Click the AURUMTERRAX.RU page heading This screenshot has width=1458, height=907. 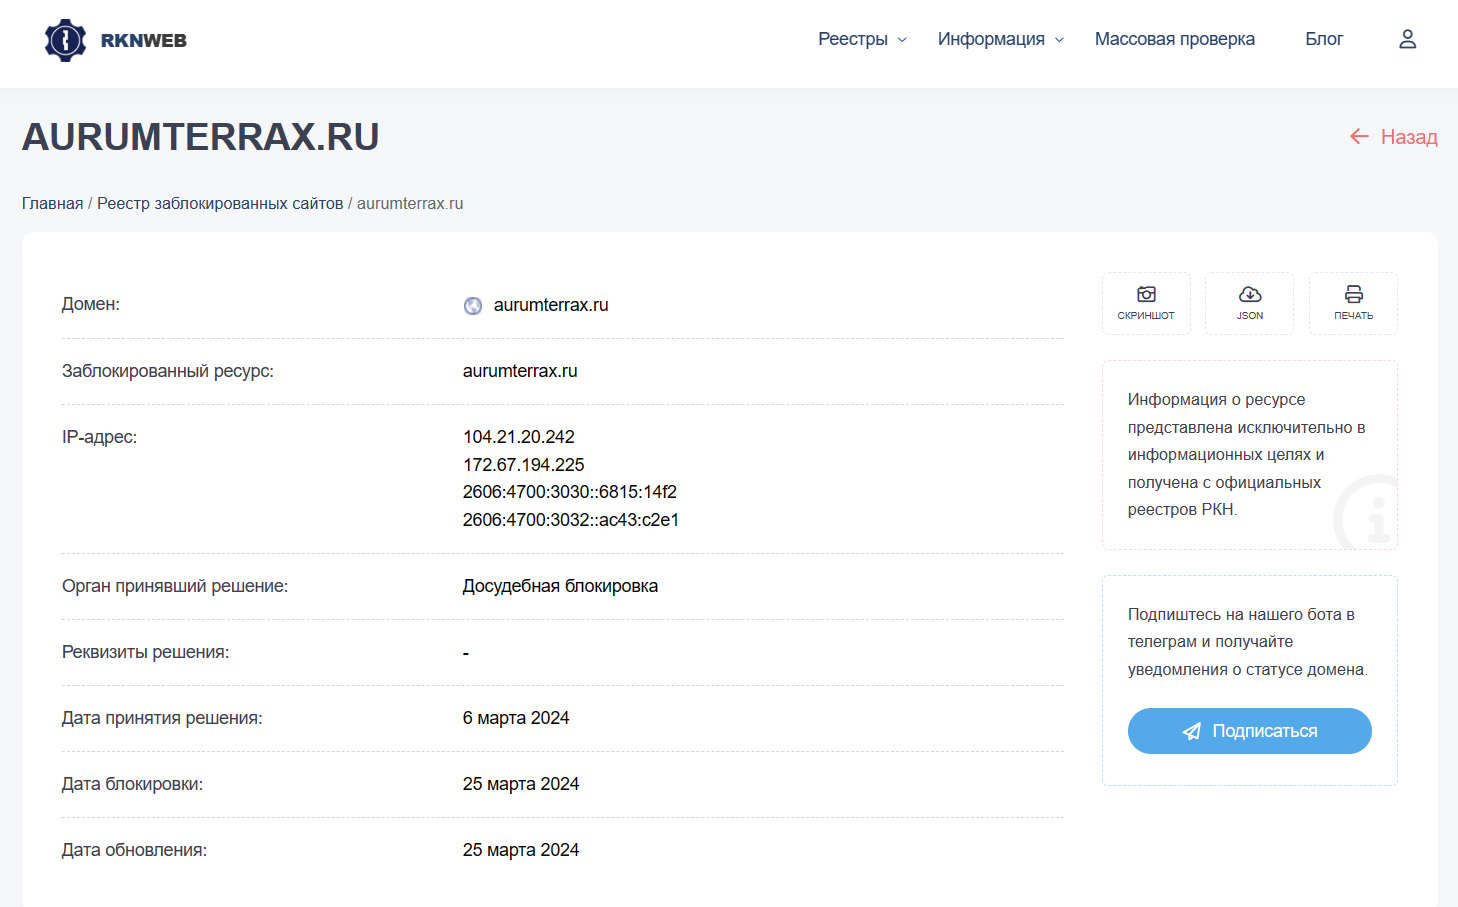[200, 137]
